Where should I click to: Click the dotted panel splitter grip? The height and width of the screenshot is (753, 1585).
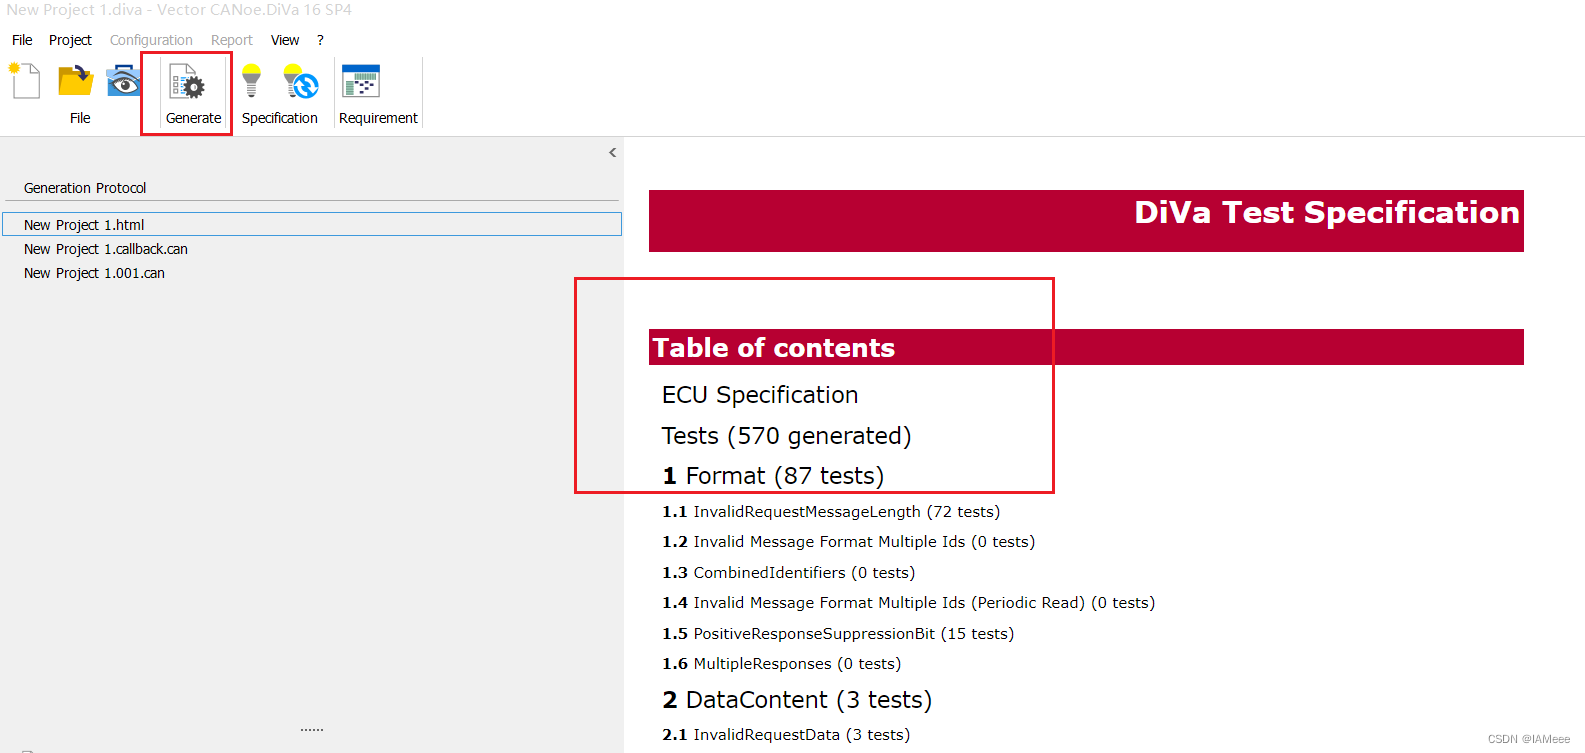312,730
